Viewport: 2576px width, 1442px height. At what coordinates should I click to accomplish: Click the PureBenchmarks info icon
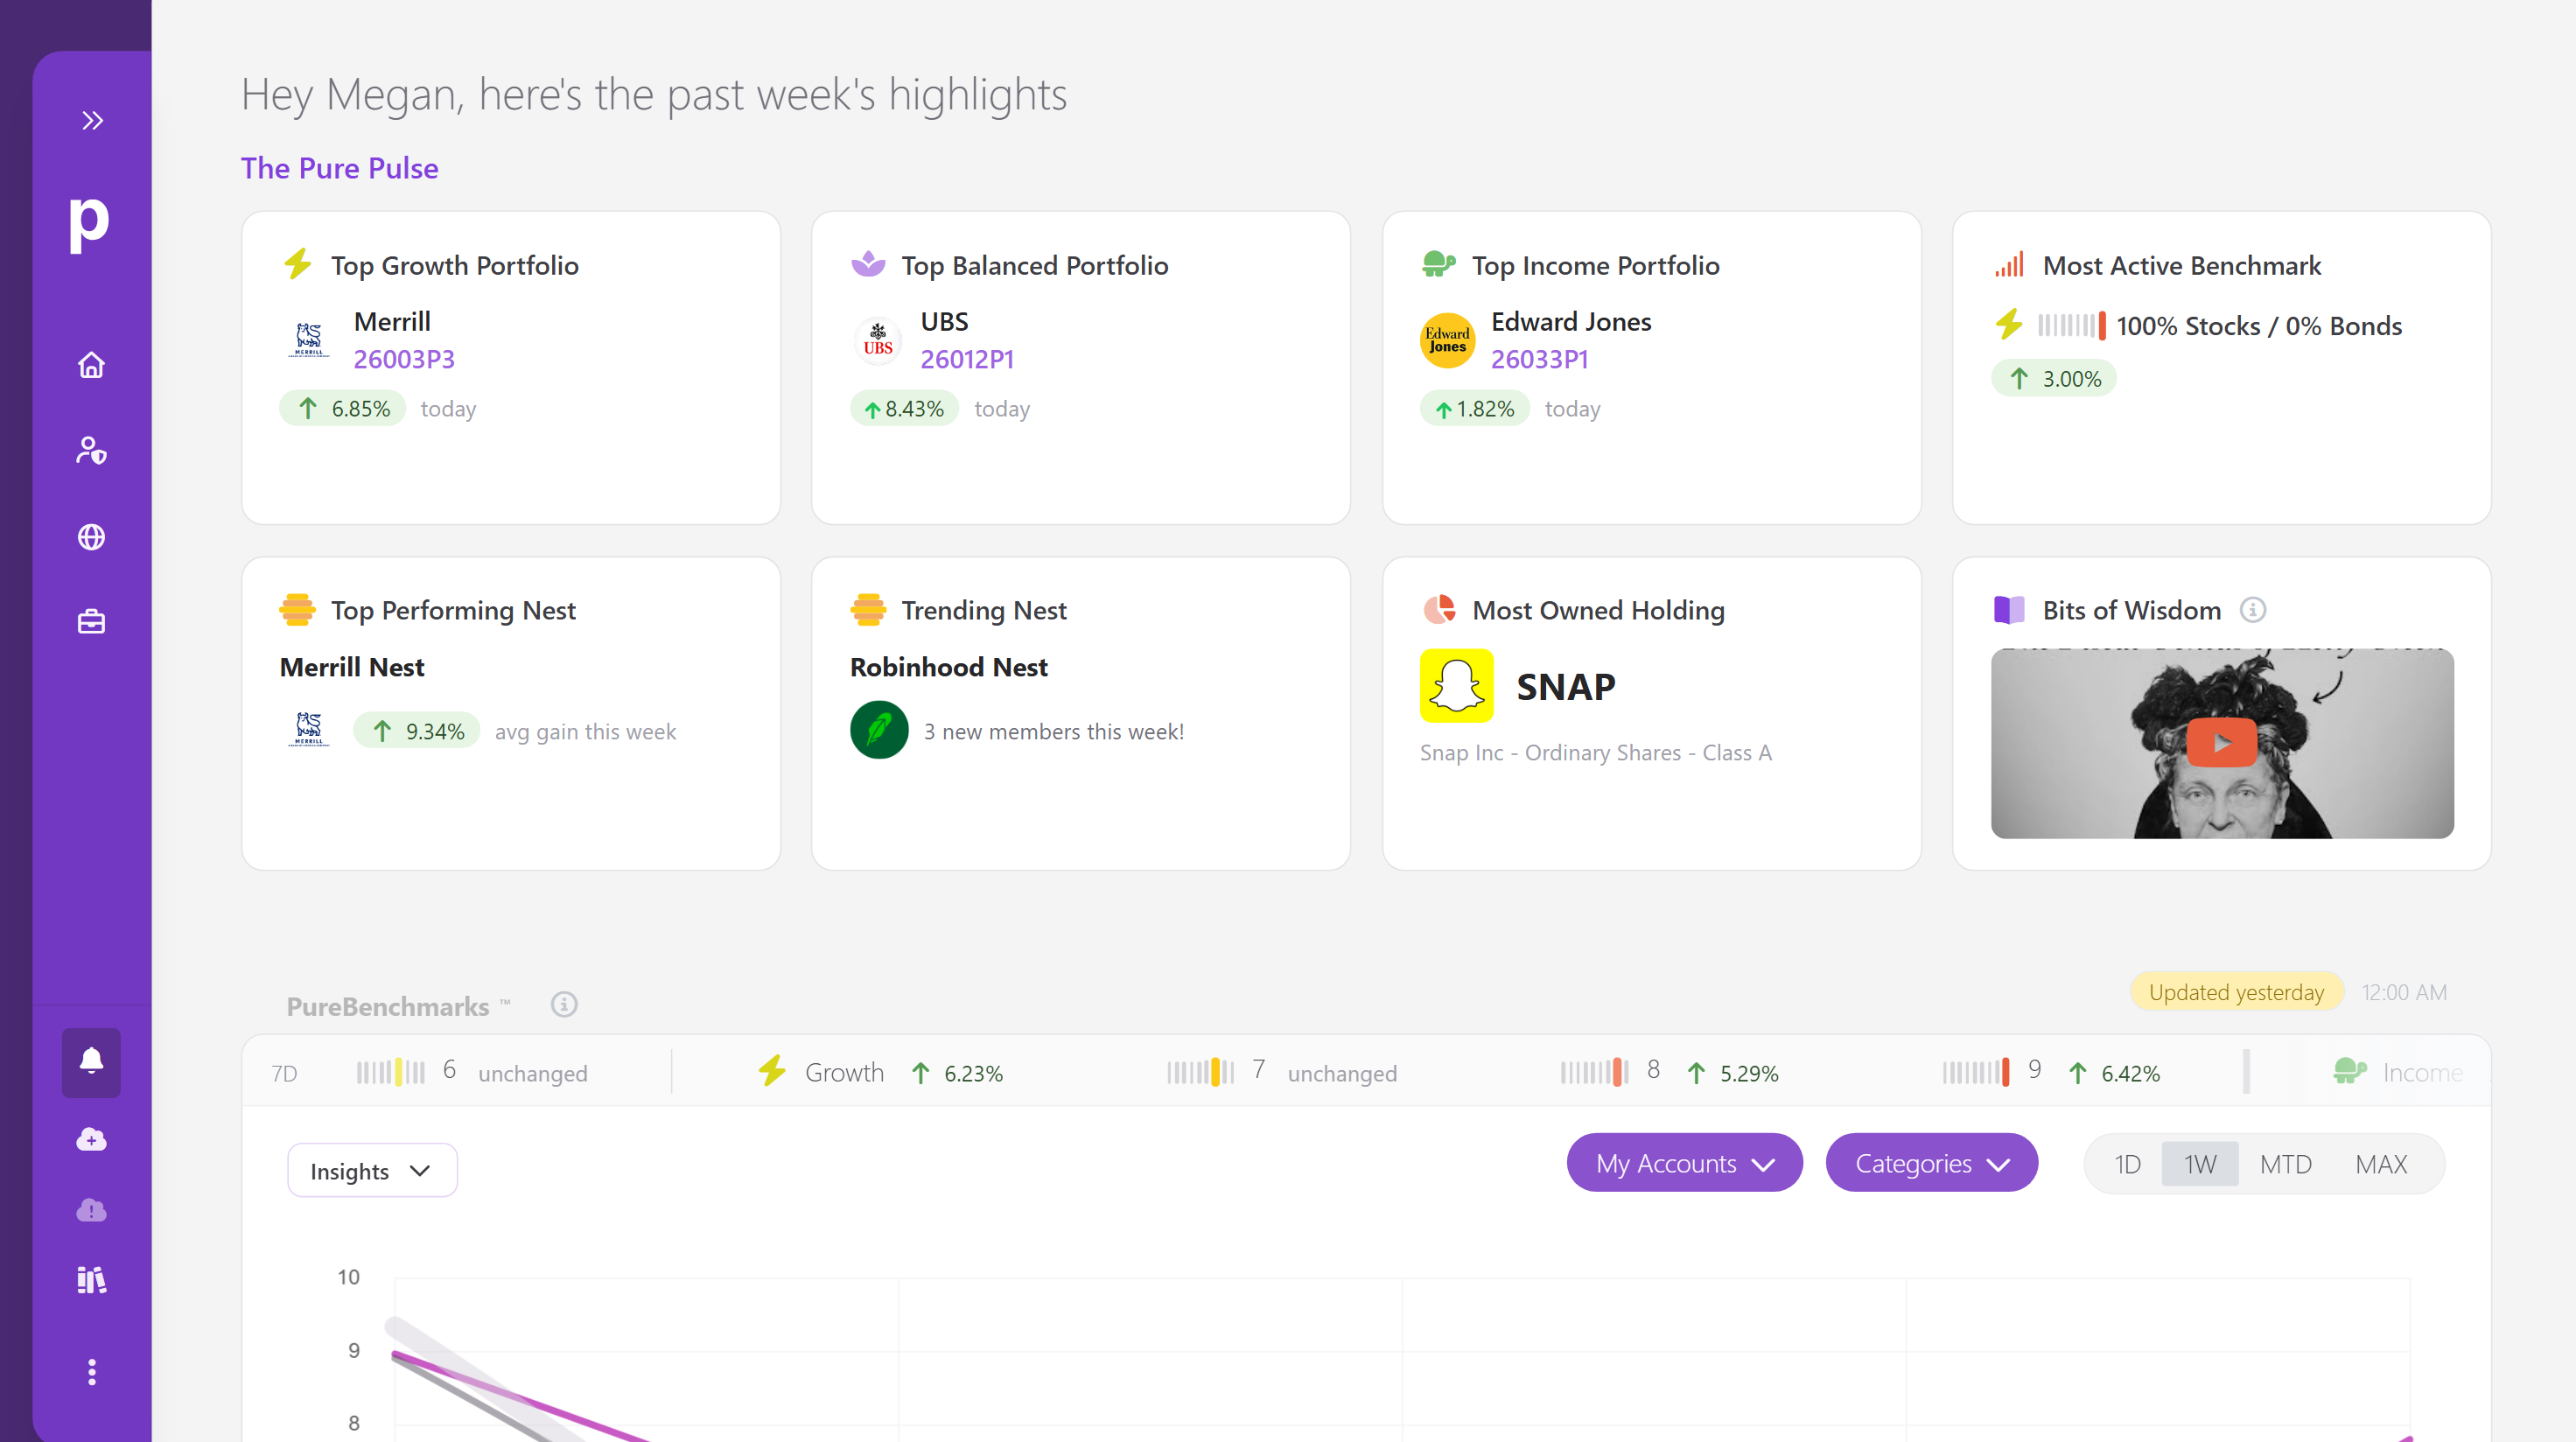point(563,1005)
